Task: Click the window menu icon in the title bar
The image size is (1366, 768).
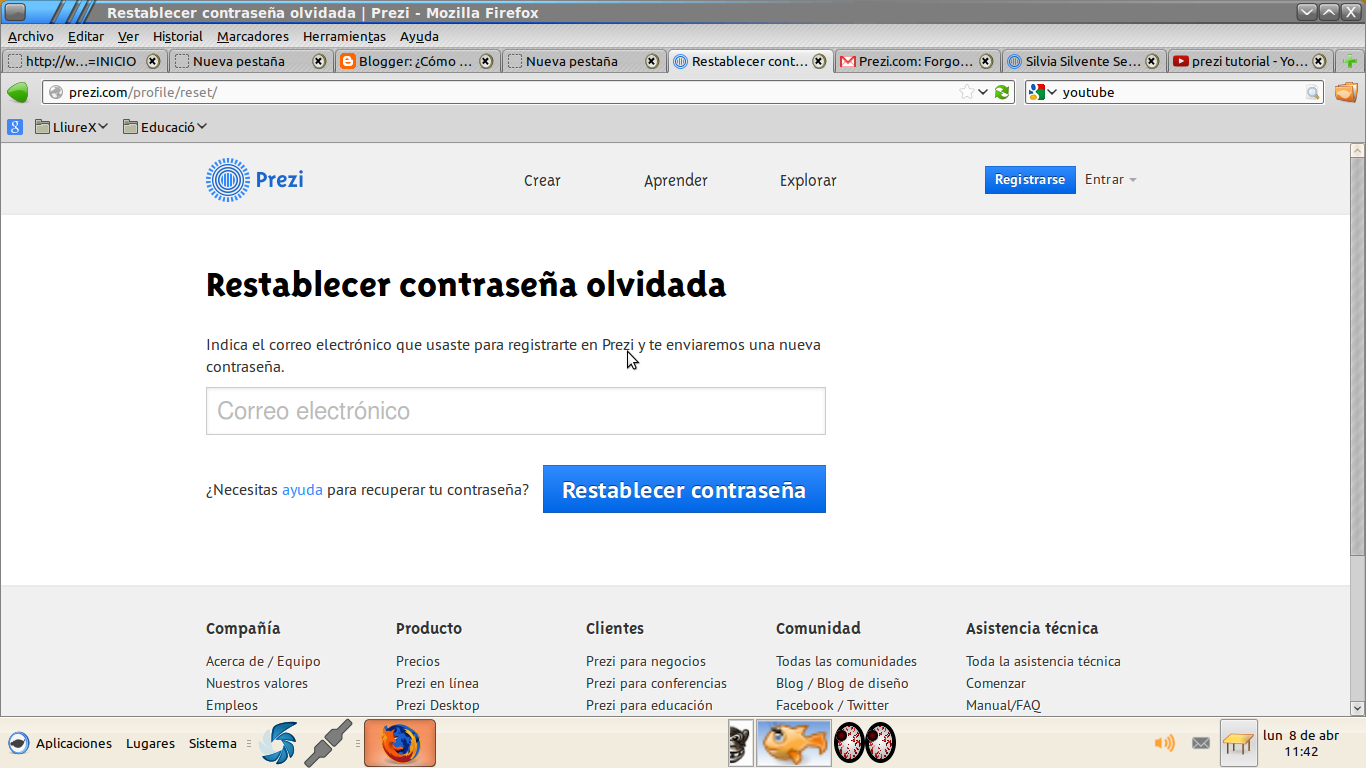Action: tap(16, 13)
